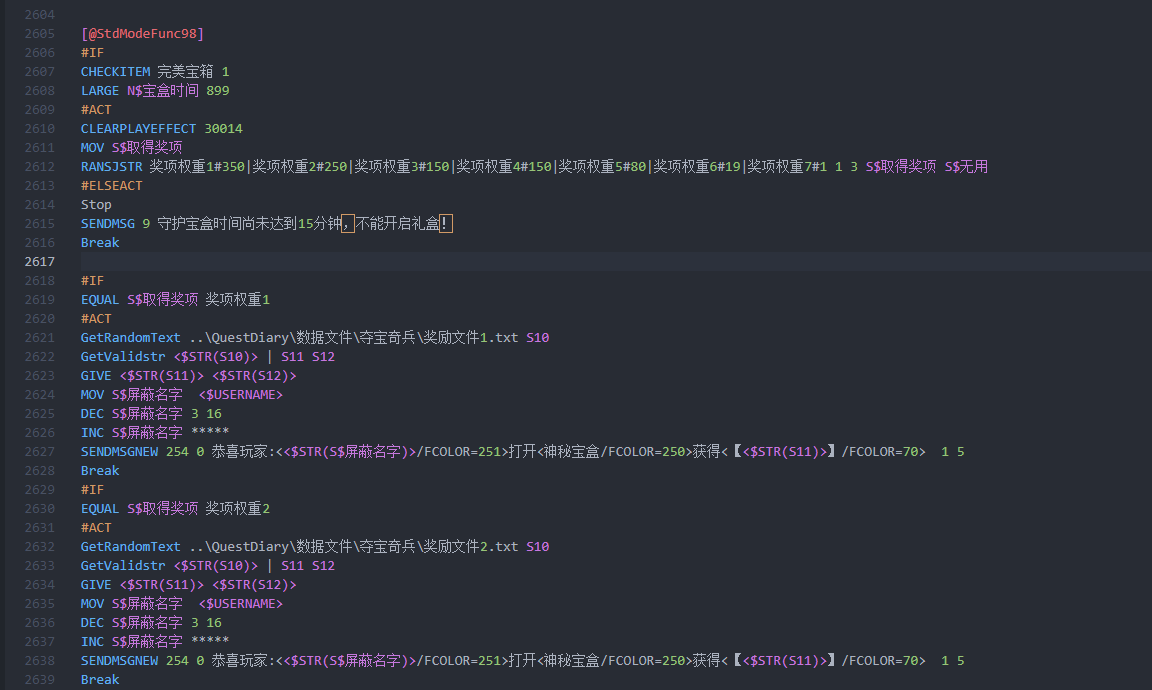Click the [@StdModeFunc98] script label
The width and height of the screenshot is (1152, 690).
click(x=141, y=33)
